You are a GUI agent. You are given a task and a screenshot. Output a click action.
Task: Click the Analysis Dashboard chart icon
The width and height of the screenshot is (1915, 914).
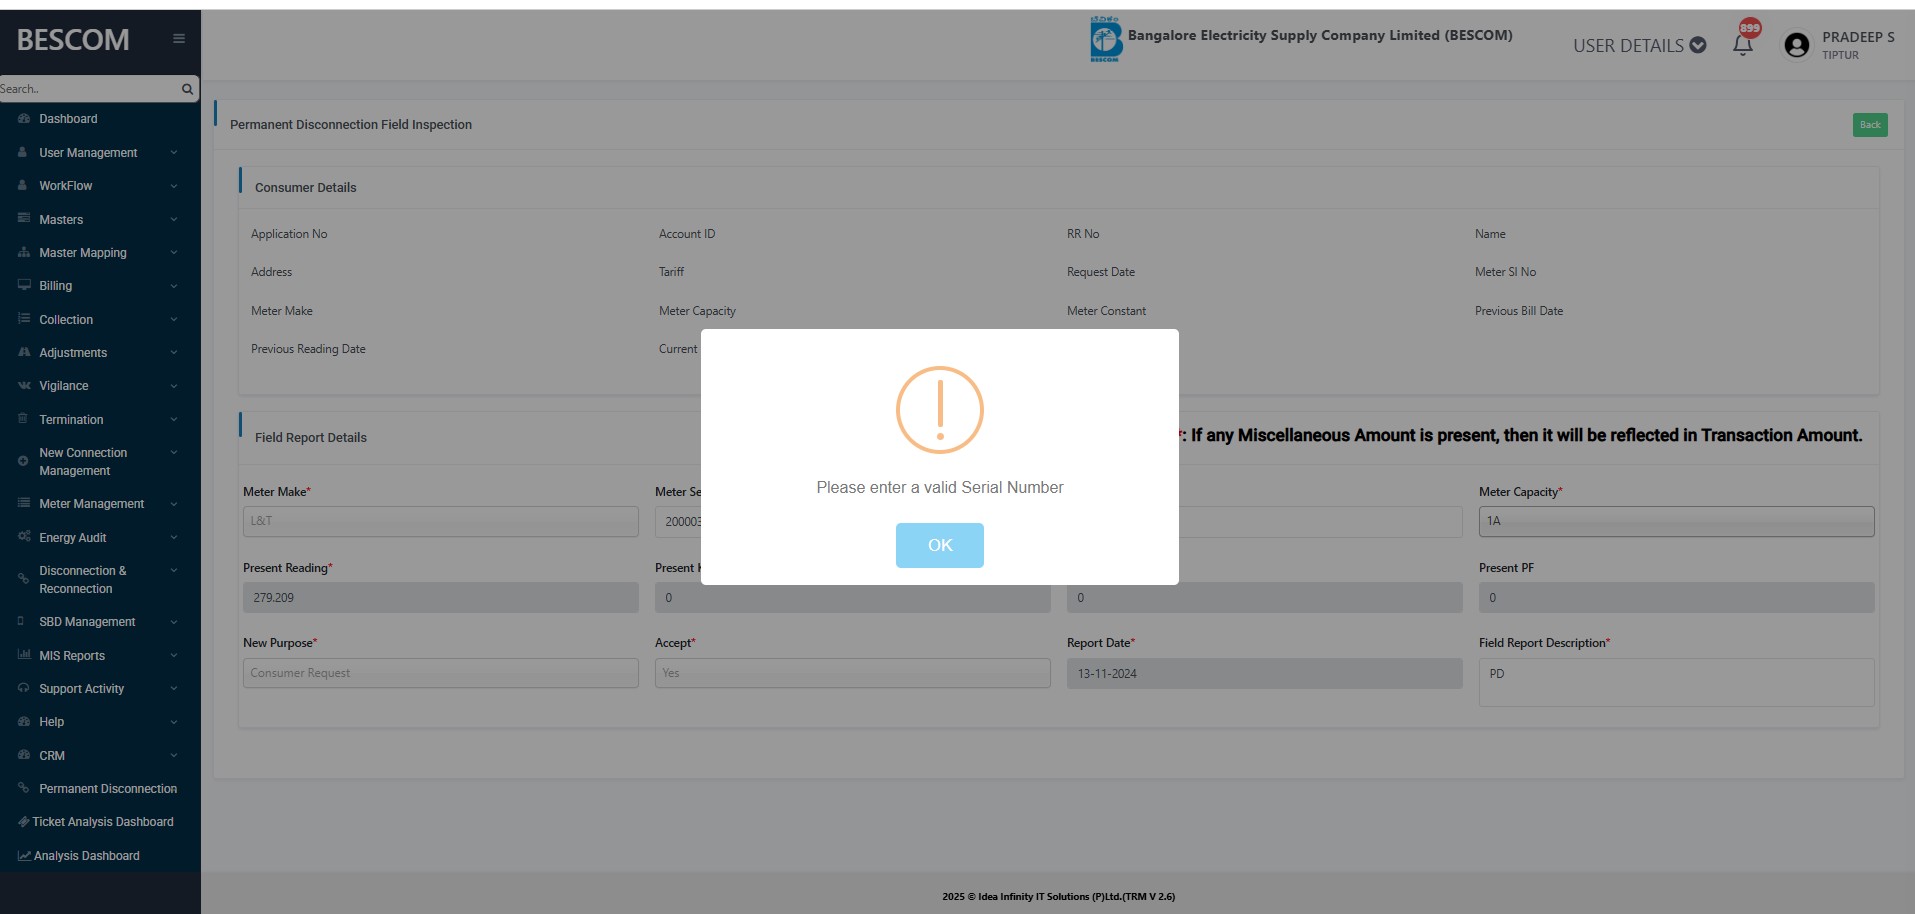pyautogui.click(x=24, y=855)
